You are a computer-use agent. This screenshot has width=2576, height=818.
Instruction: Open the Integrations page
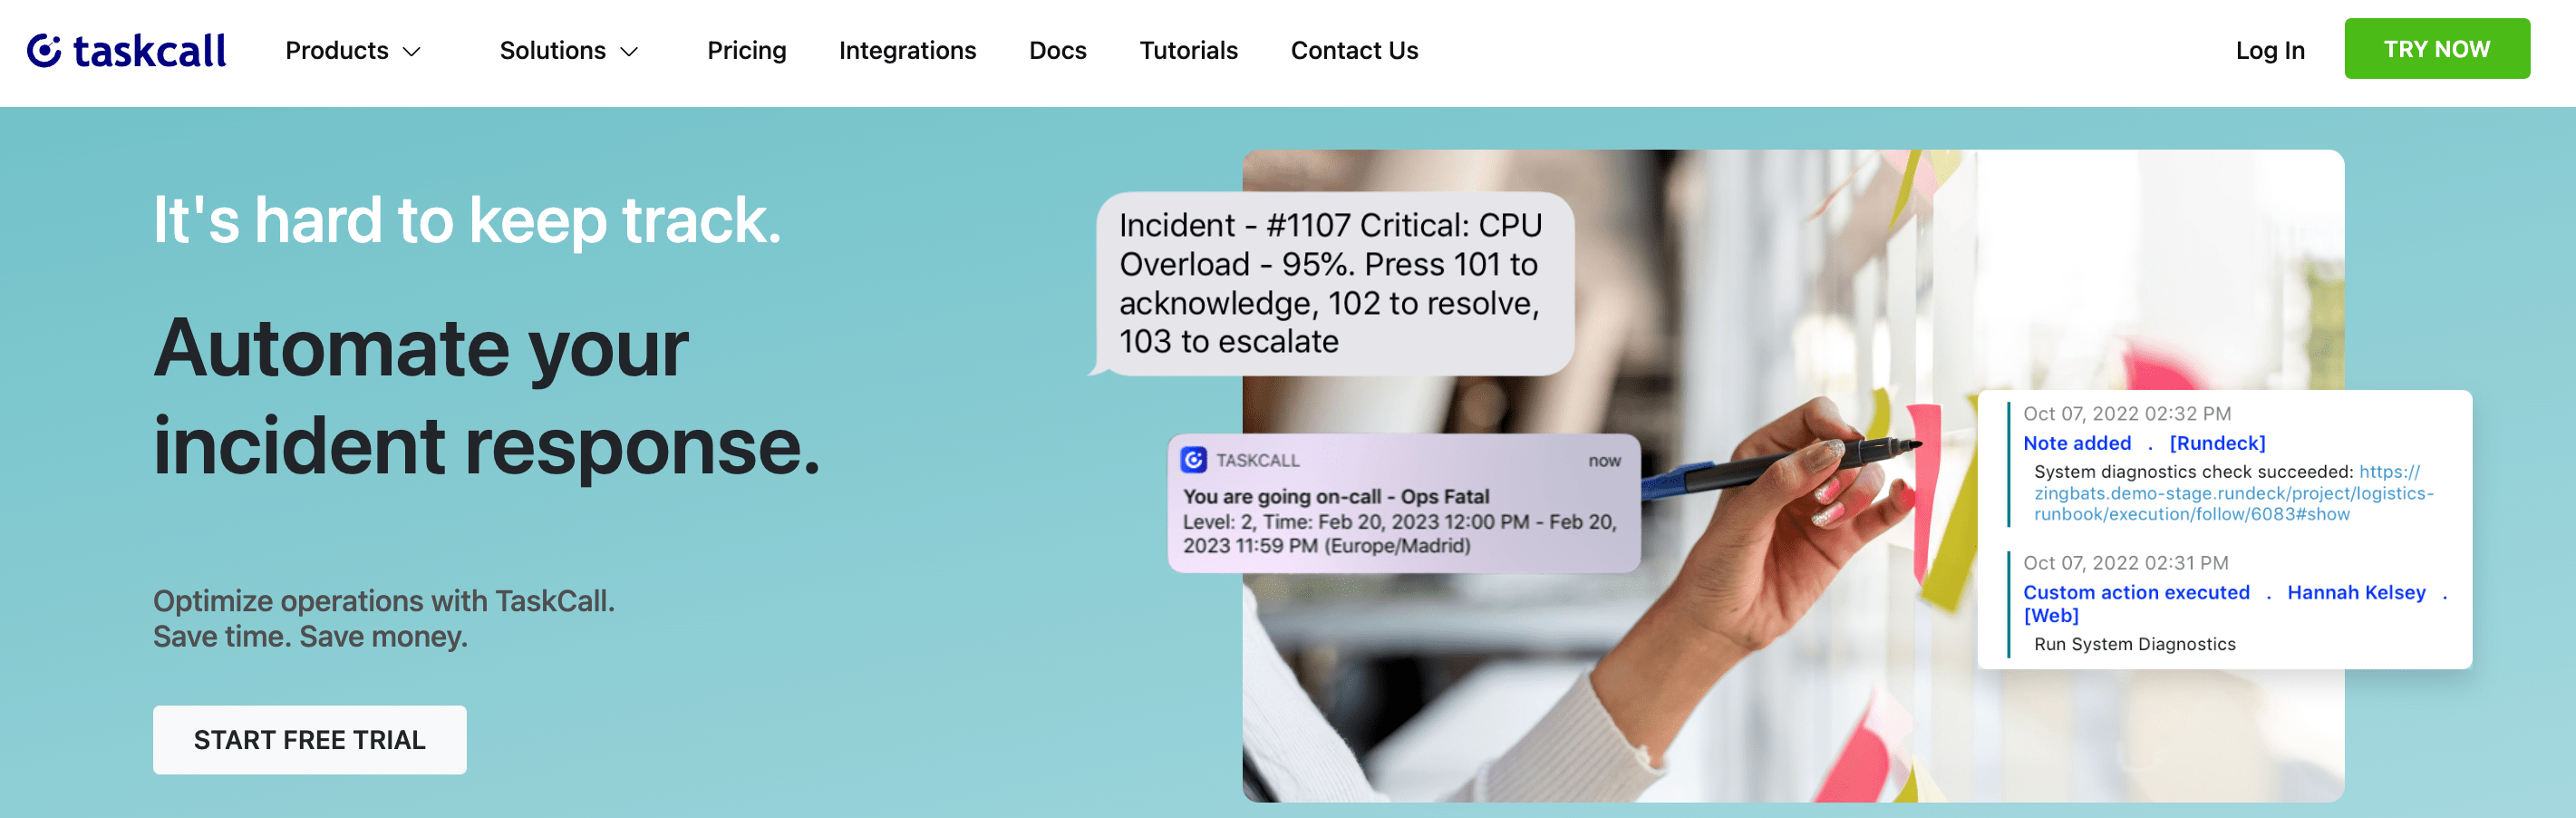click(907, 50)
